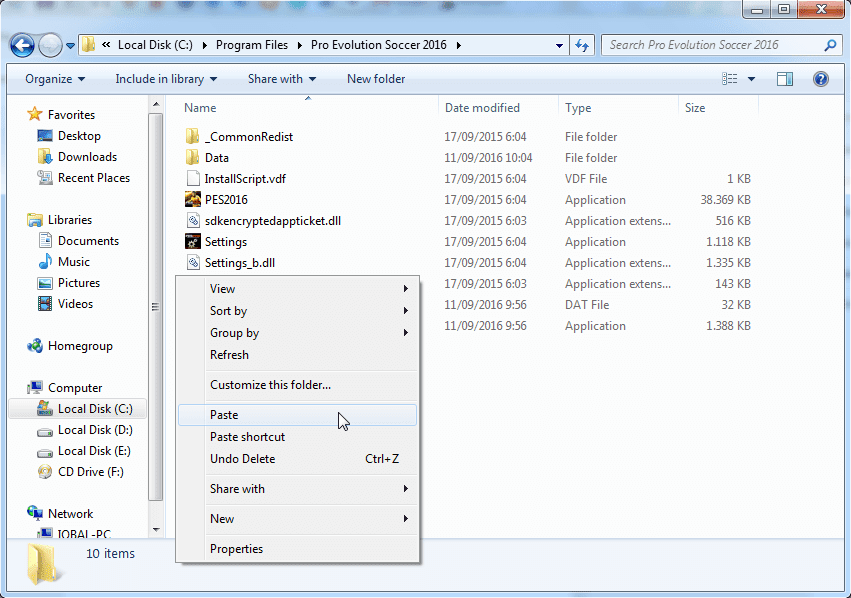Select Favorites star in navigation pane
Screen dimensions: 851x598
(x=35, y=114)
